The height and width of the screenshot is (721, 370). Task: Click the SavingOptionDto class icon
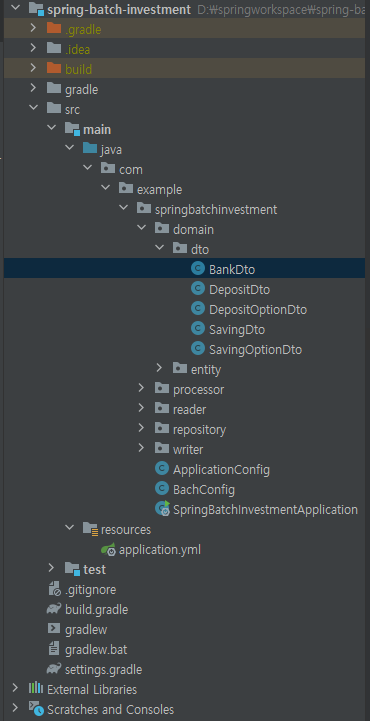198,349
